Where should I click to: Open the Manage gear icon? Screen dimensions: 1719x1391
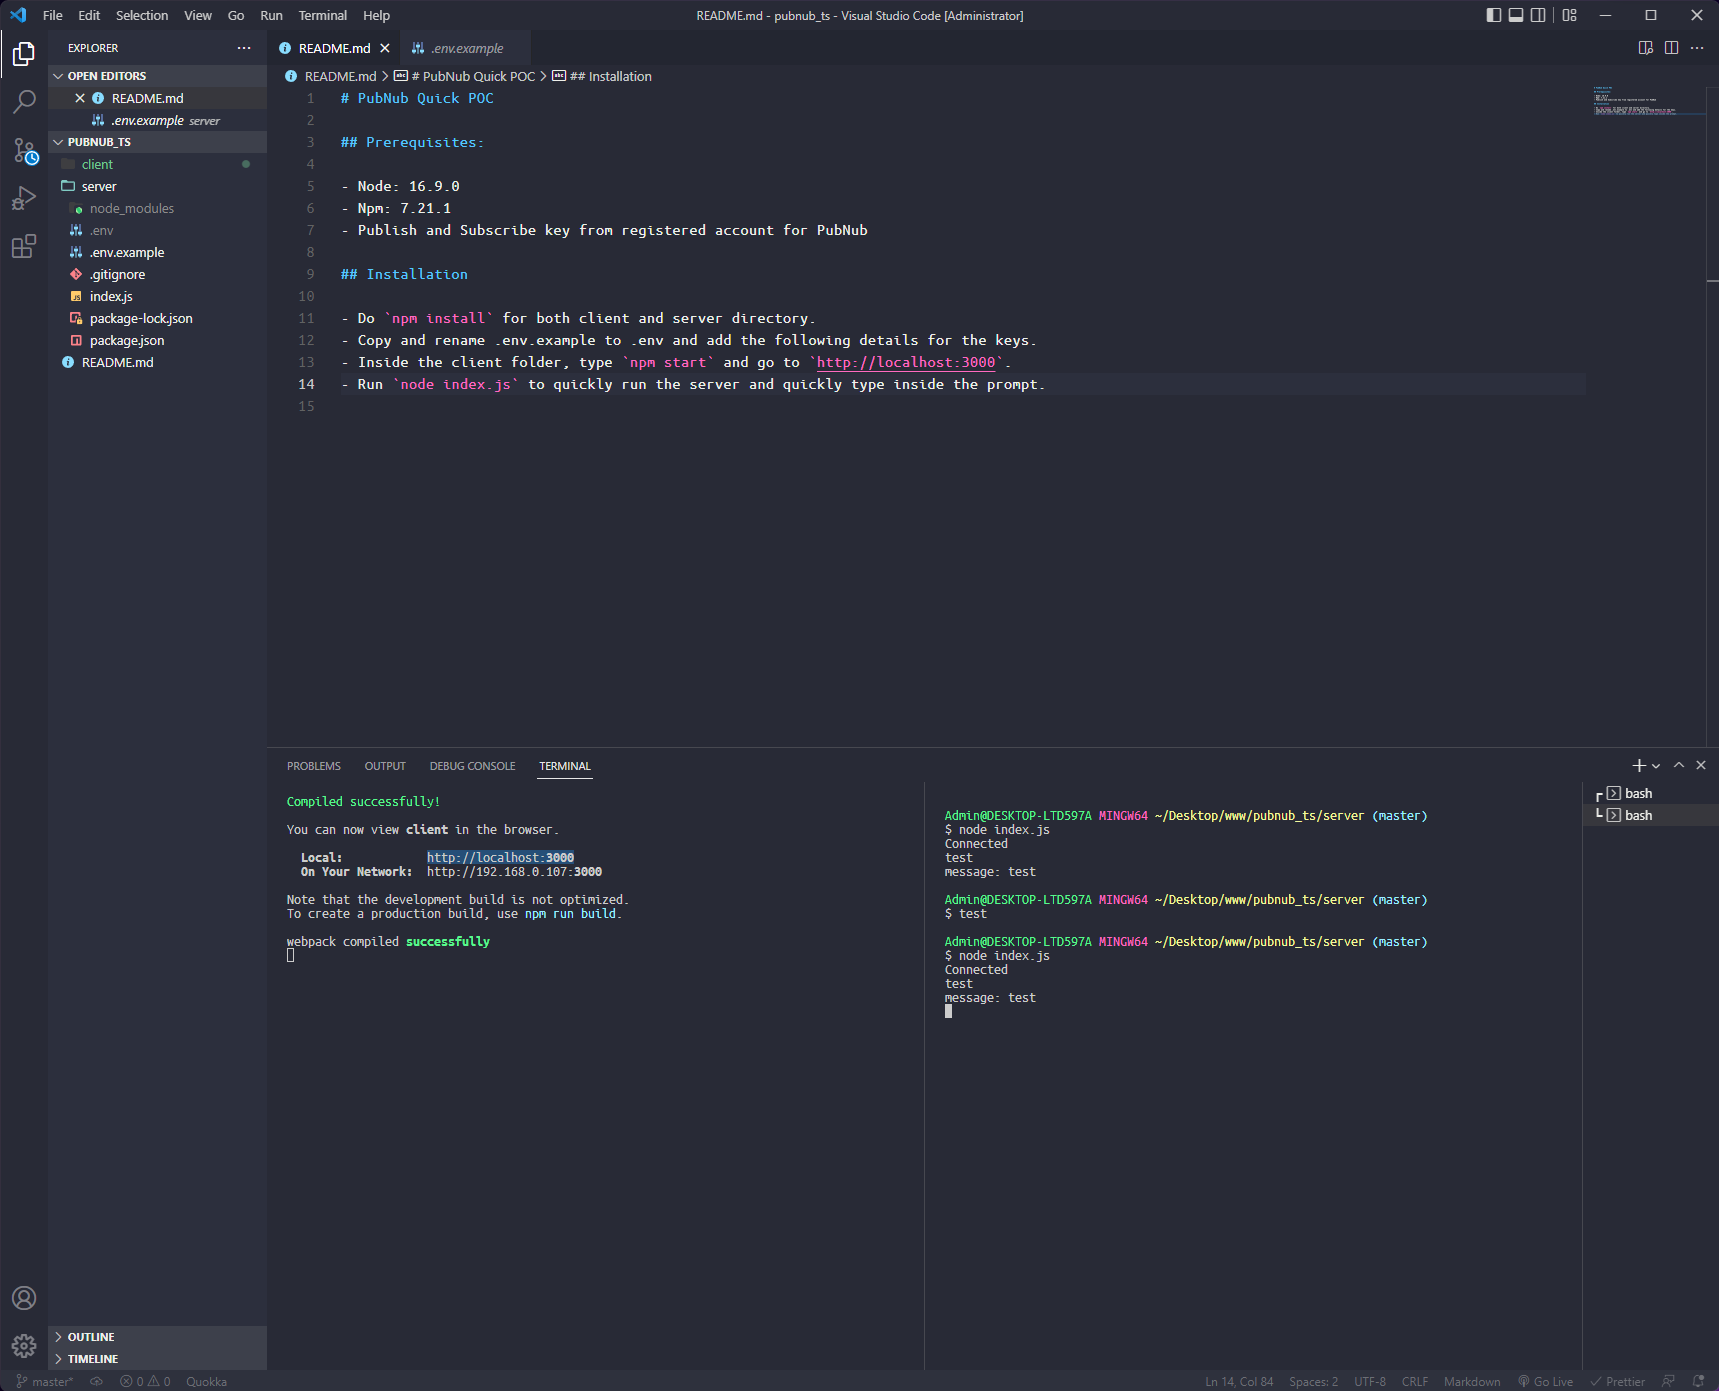24,1346
